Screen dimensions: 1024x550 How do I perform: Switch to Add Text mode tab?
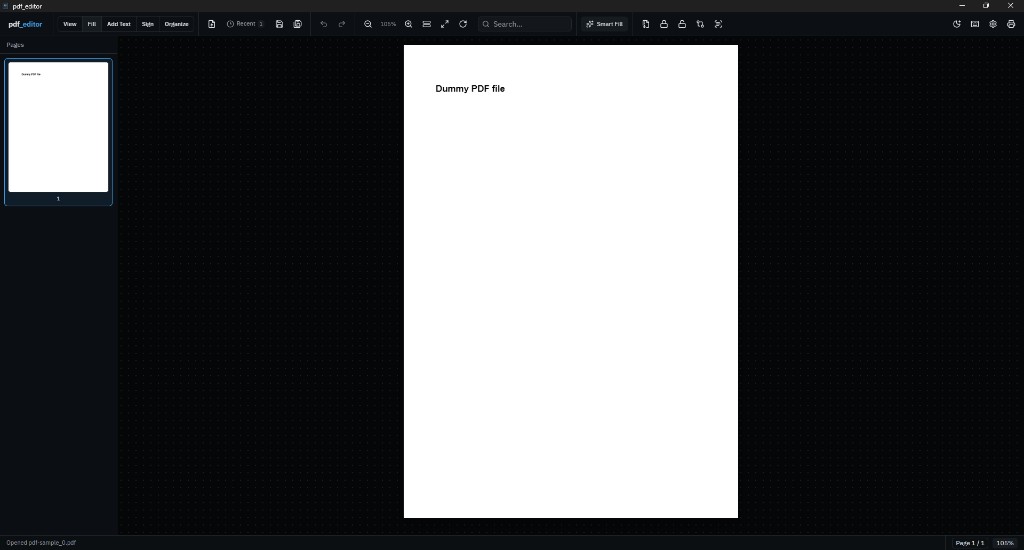(x=119, y=24)
